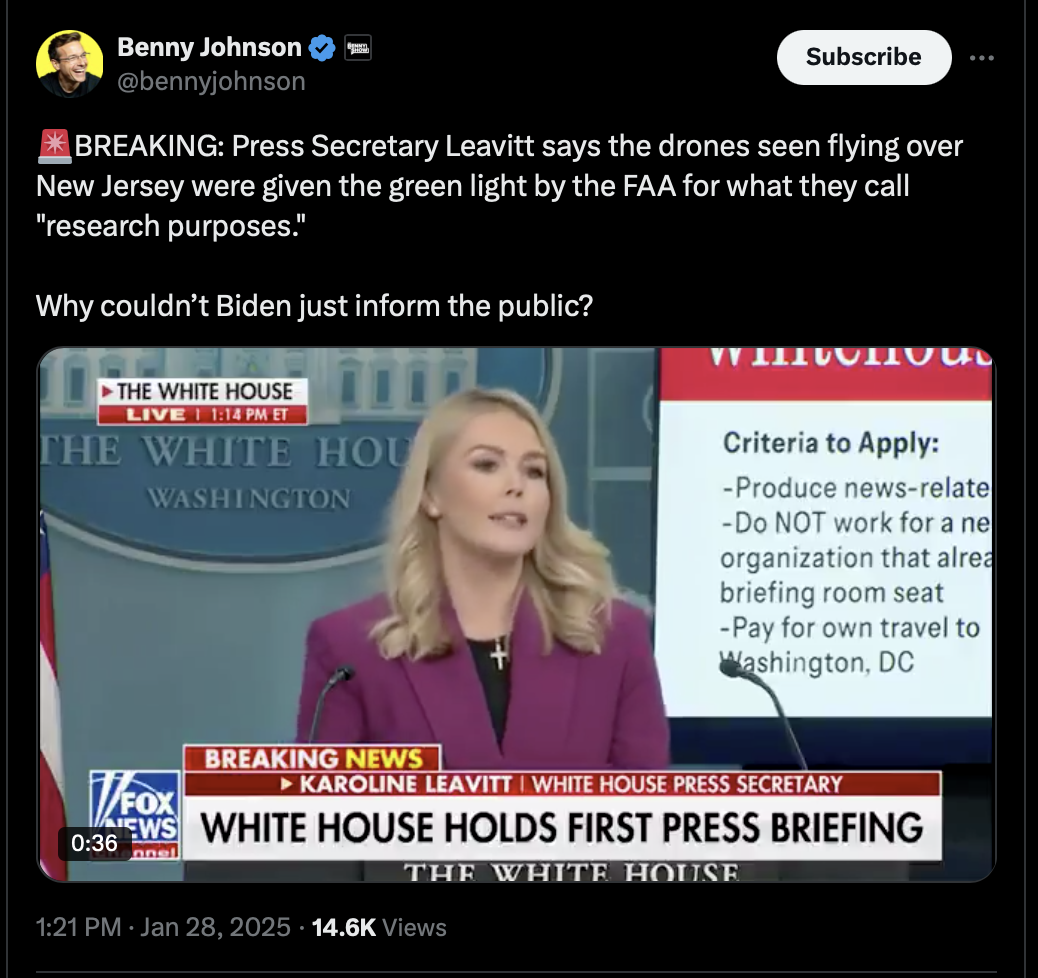
Task: Subscribe to Benny Johnson
Action: pos(864,57)
